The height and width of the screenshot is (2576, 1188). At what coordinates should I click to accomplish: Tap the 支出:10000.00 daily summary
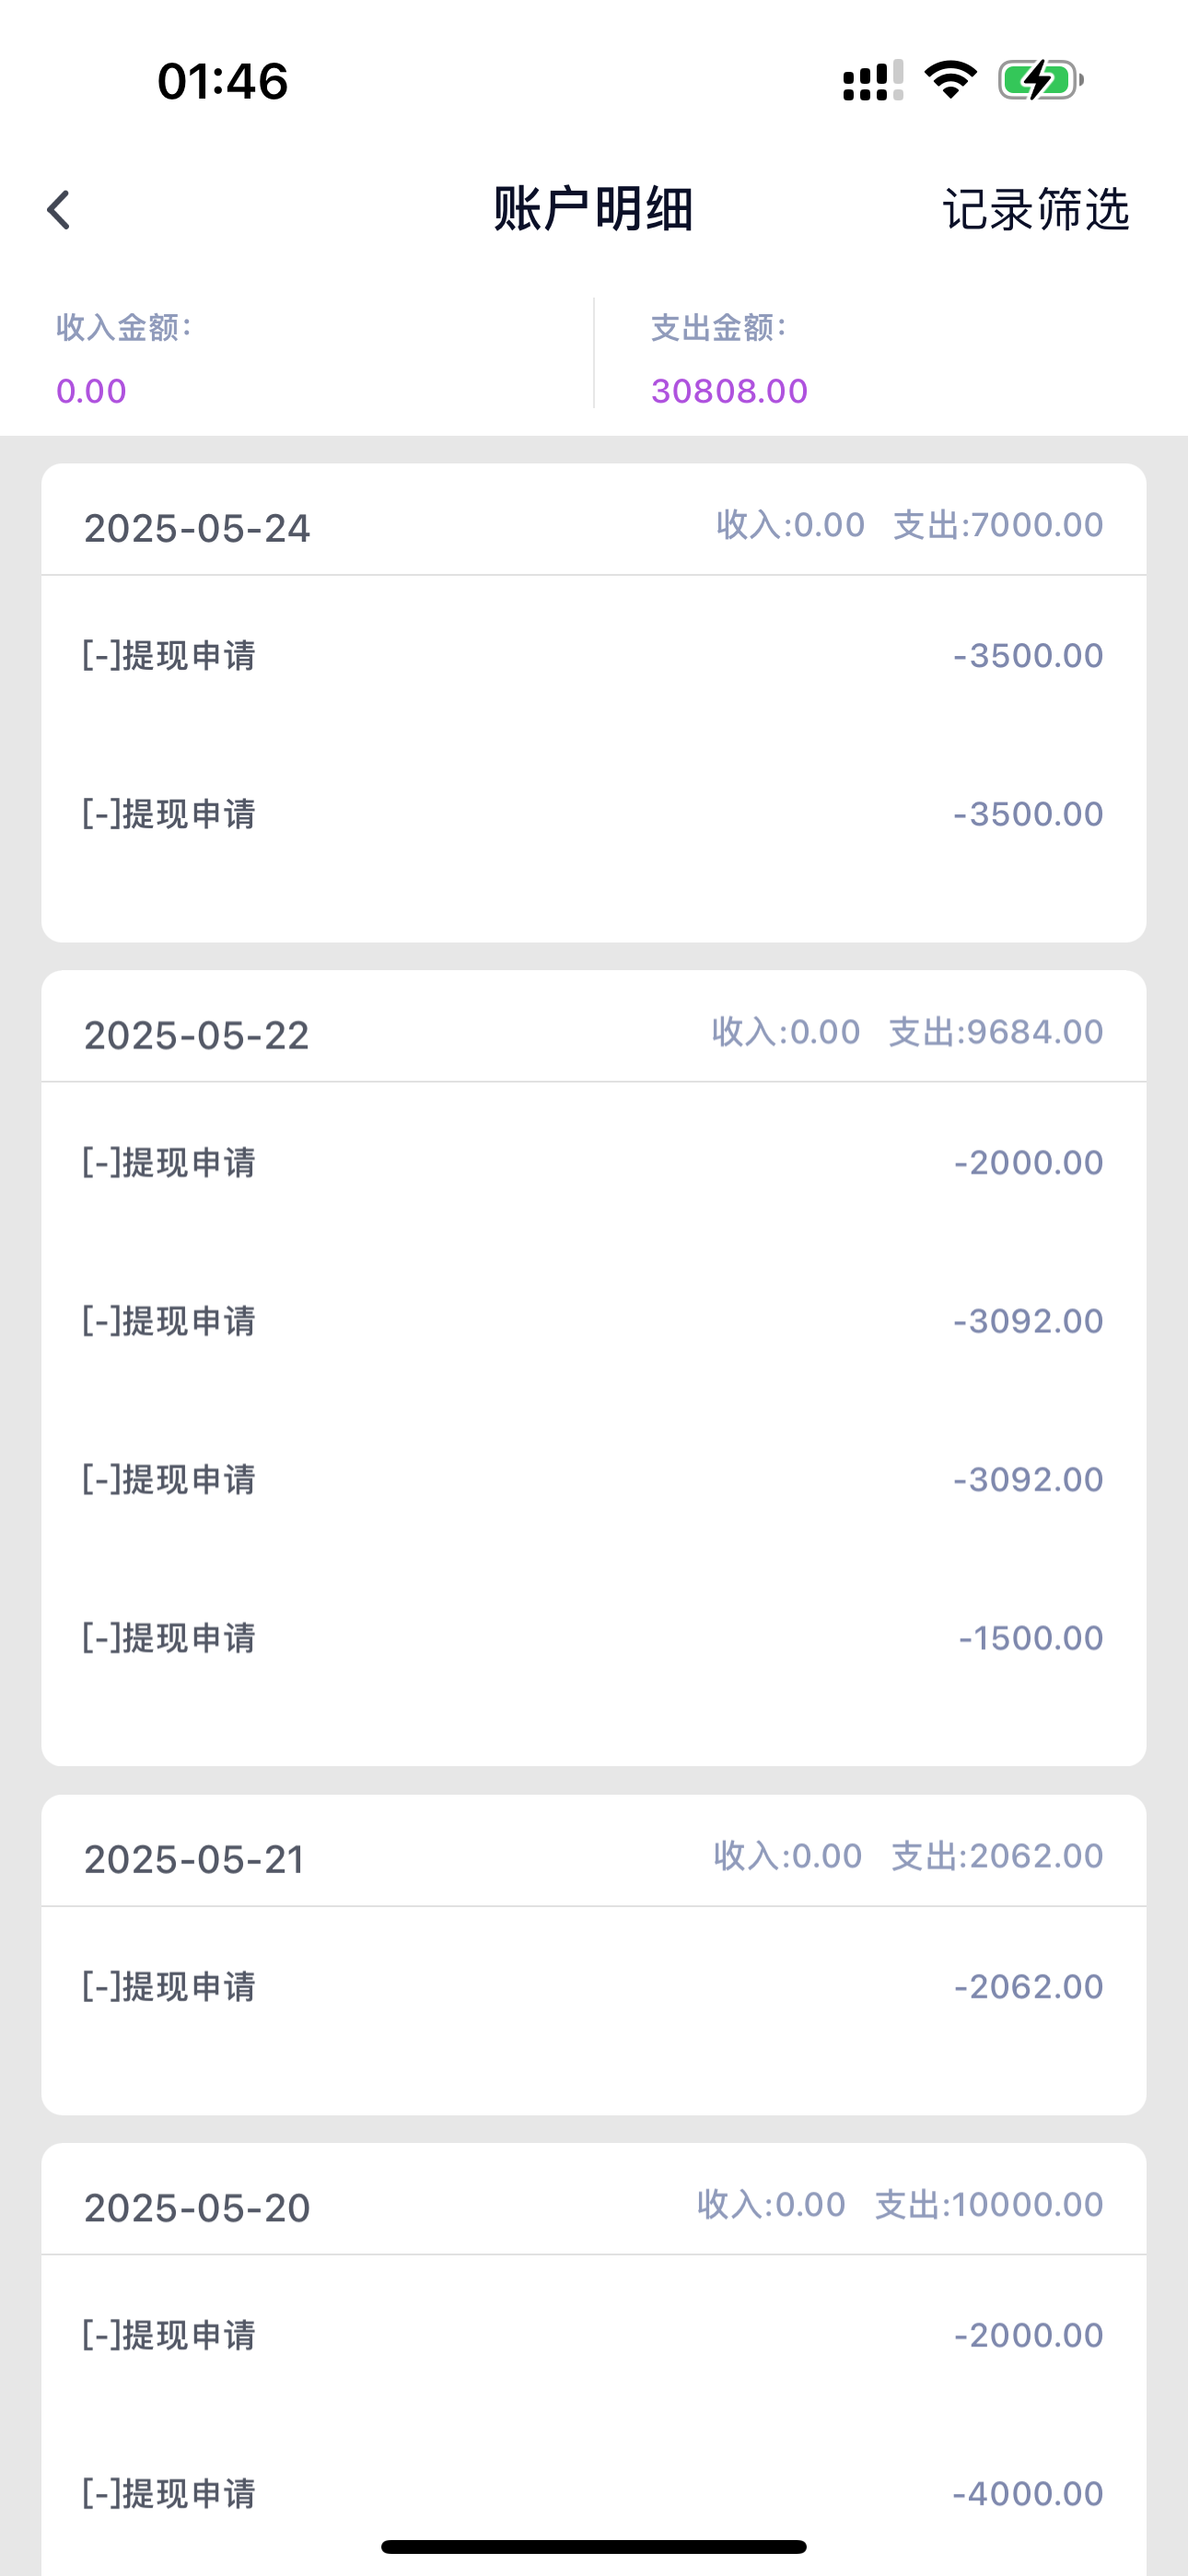click(989, 2204)
